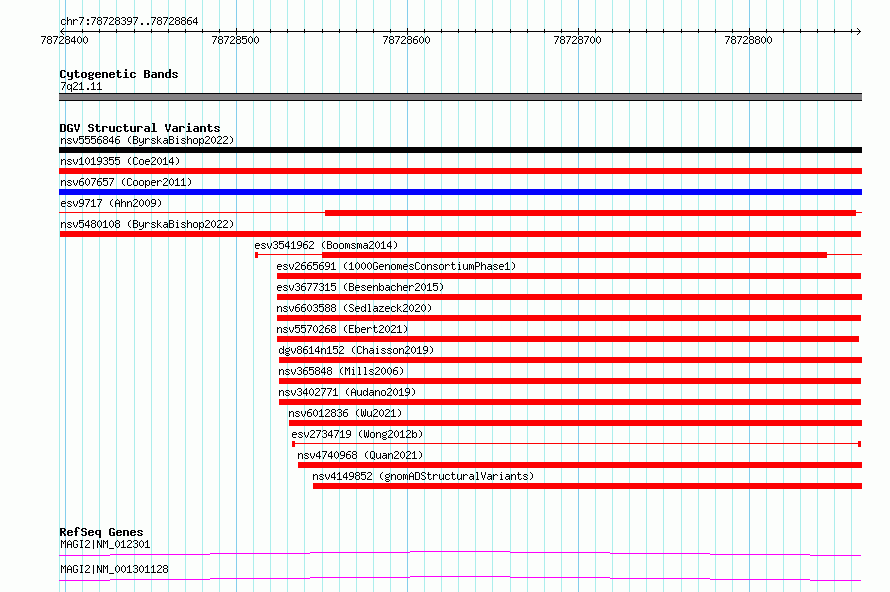Viewport: 890px width, 592px height.
Task: Click the RefSeq Genes track heading
Action: pos(101,532)
